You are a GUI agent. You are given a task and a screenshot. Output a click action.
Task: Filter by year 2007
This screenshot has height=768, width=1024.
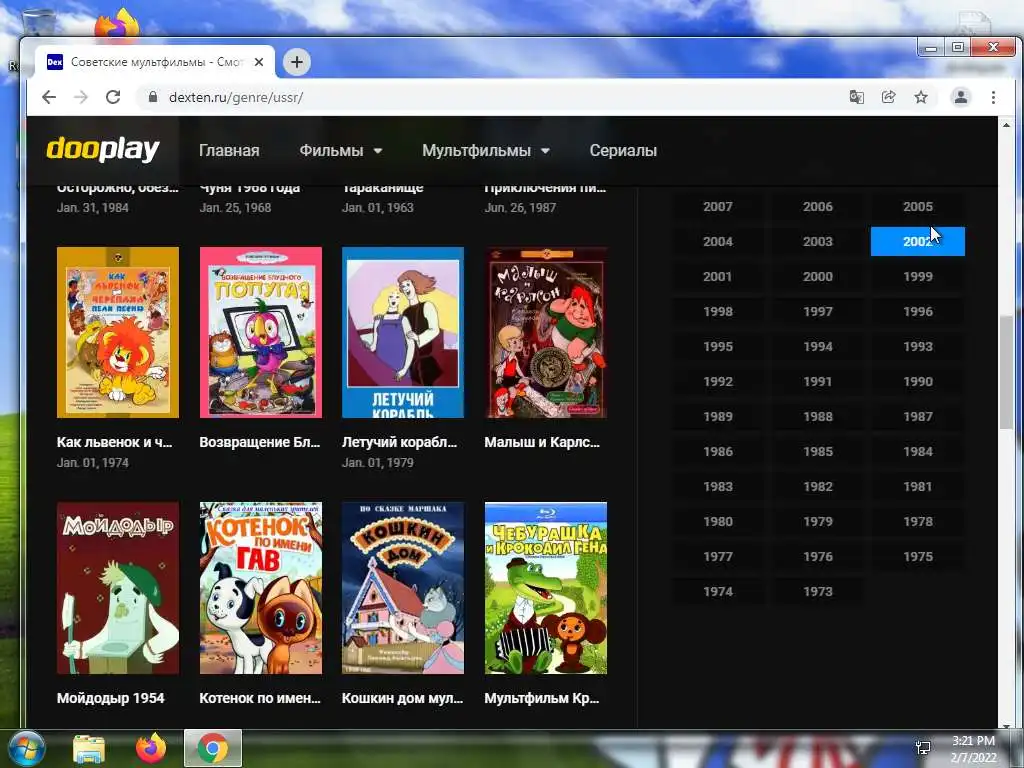(718, 206)
